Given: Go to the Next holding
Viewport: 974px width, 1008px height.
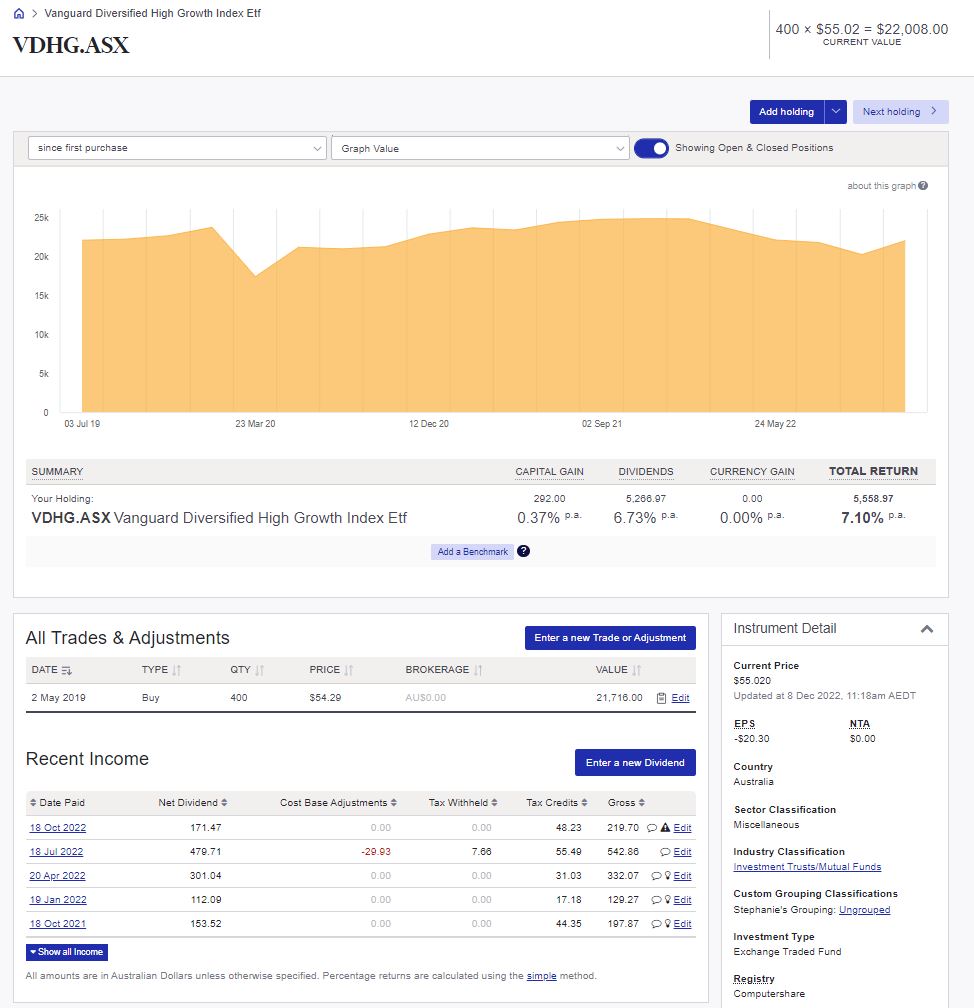Looking at the screenshot, I should pos(900,112).
